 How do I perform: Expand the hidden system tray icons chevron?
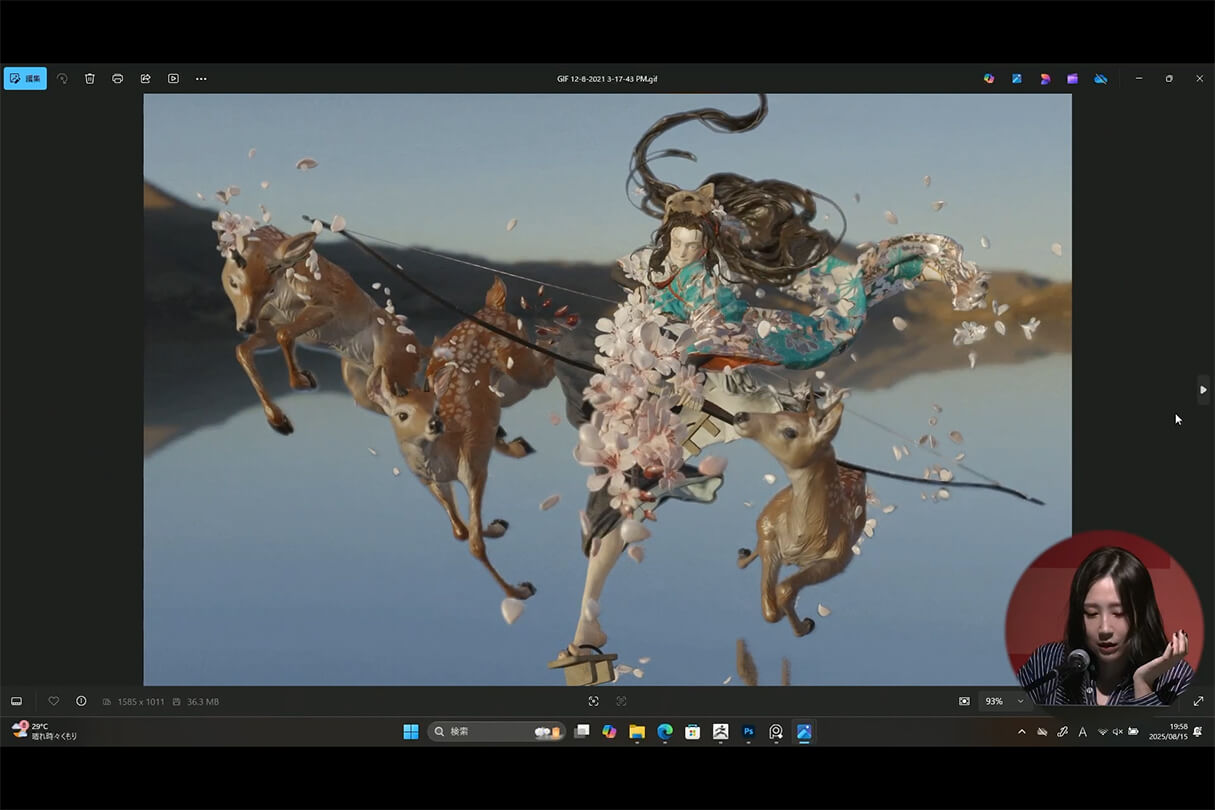click(x=1021, y=732)
